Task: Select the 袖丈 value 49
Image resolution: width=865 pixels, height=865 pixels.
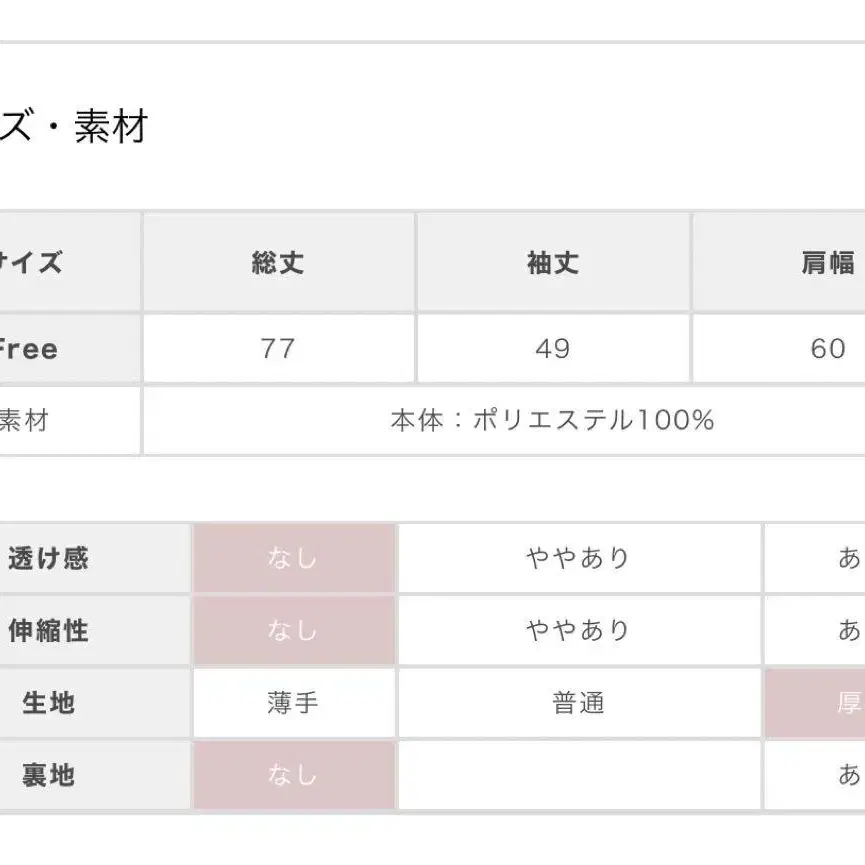Action: [x=553, y=349]
